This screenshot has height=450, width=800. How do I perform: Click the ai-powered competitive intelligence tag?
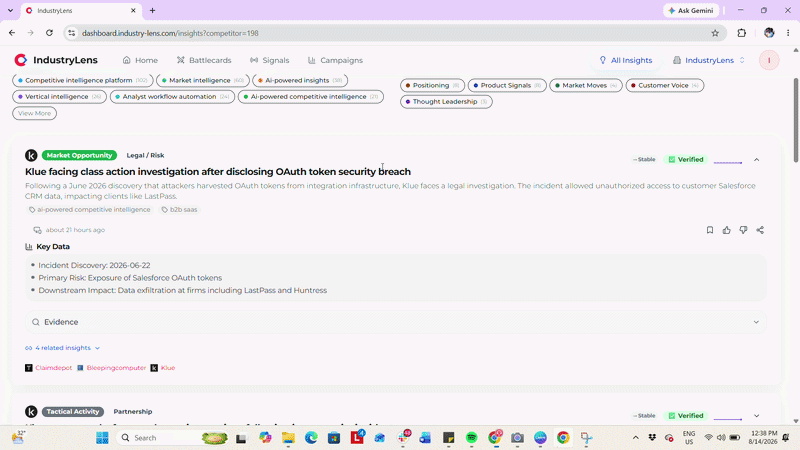pos(89,210)
